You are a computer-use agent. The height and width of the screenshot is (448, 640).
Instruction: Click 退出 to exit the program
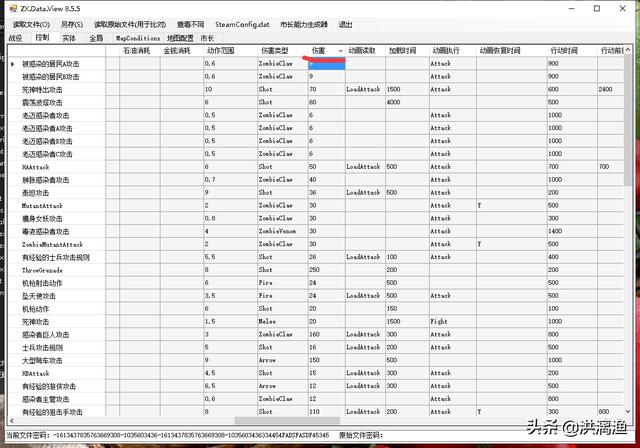tap(345, 24)
